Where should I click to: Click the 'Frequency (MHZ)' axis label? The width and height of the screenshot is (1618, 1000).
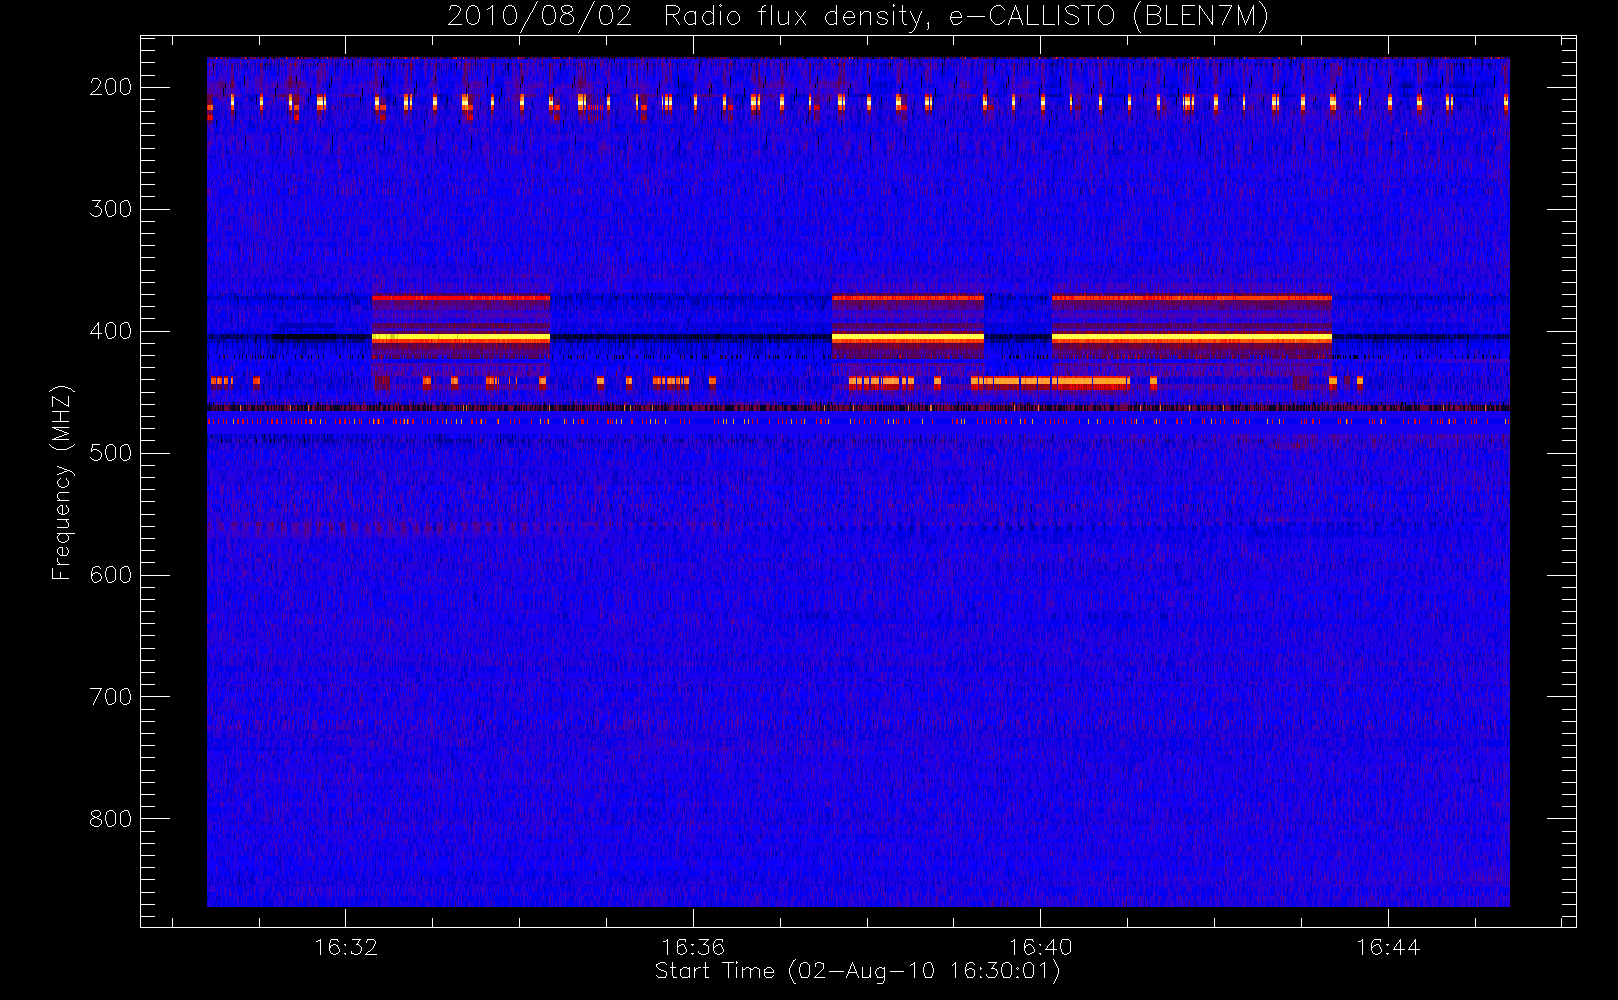tap(62, 482)
